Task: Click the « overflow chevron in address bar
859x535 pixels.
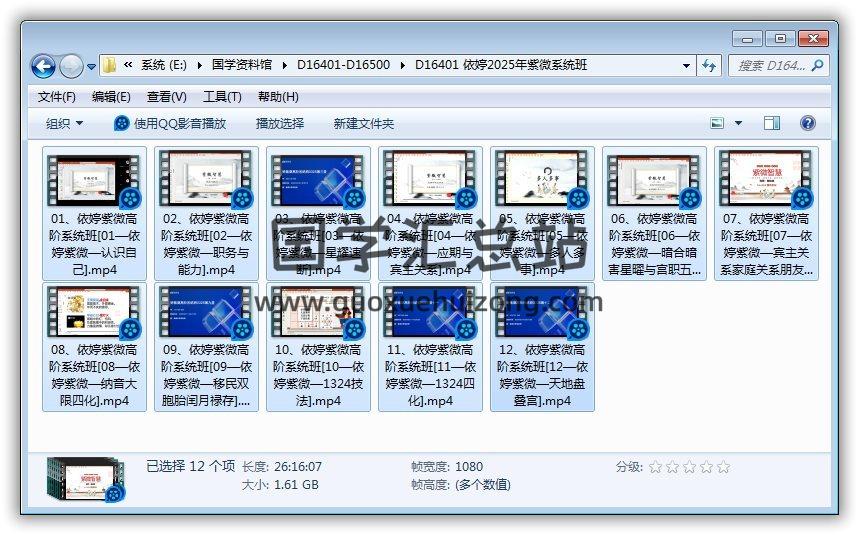Action: click(x=128, y=65)
